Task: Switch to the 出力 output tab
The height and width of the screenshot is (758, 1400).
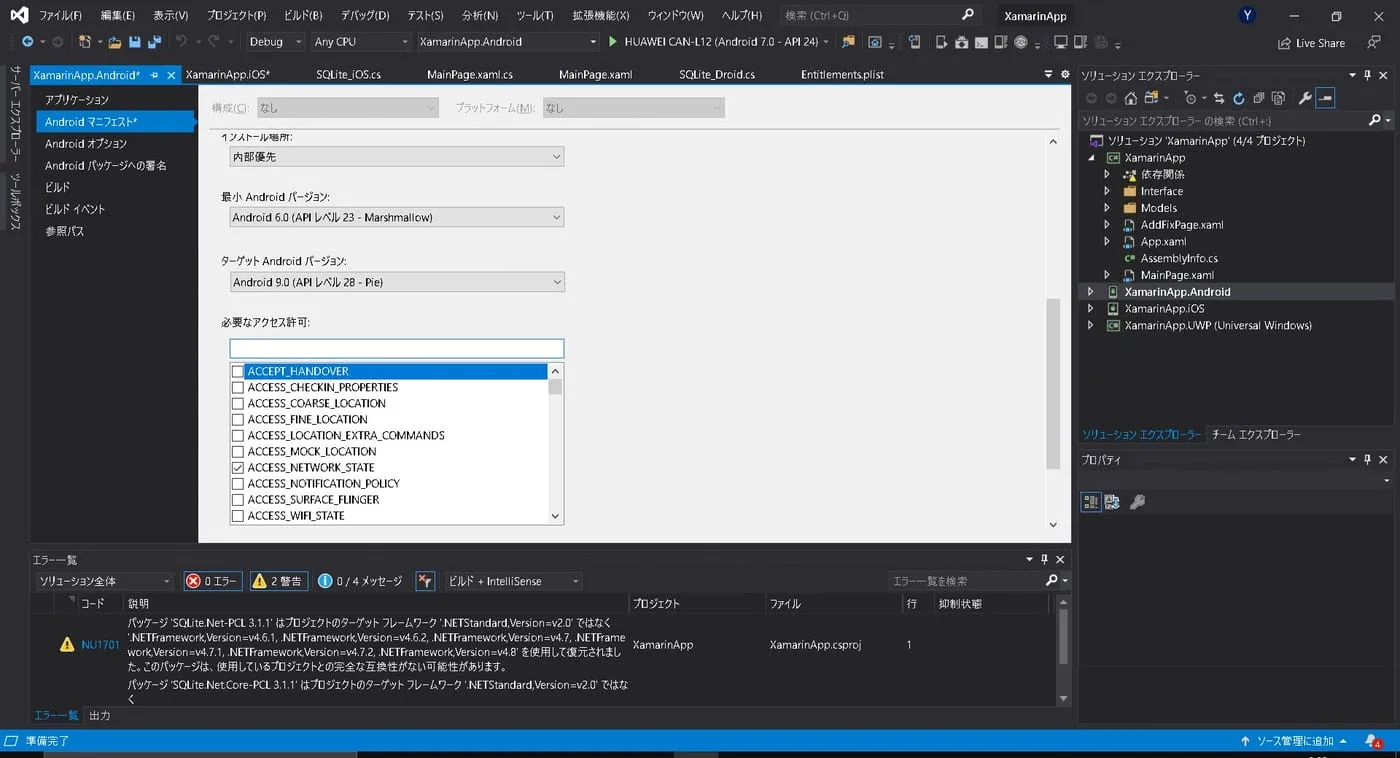Action: [100, 716]
